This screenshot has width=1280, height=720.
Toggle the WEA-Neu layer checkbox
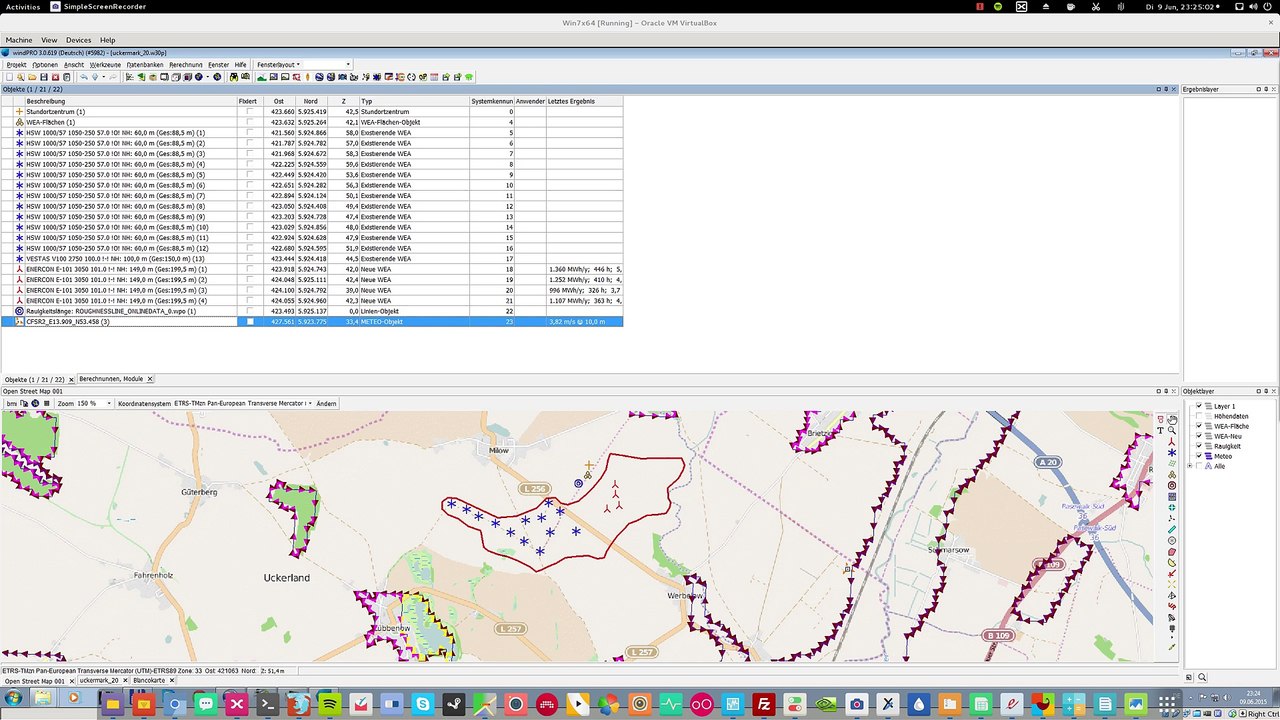click(1200, 436)
